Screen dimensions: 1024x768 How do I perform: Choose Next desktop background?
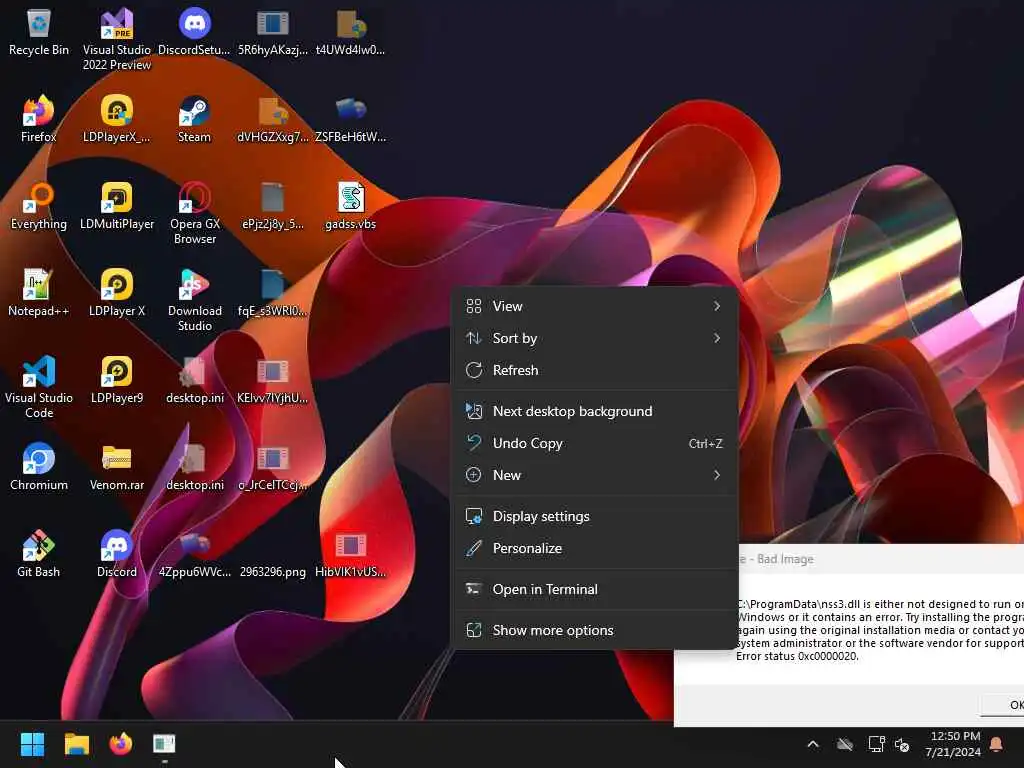tap(594, 411)
